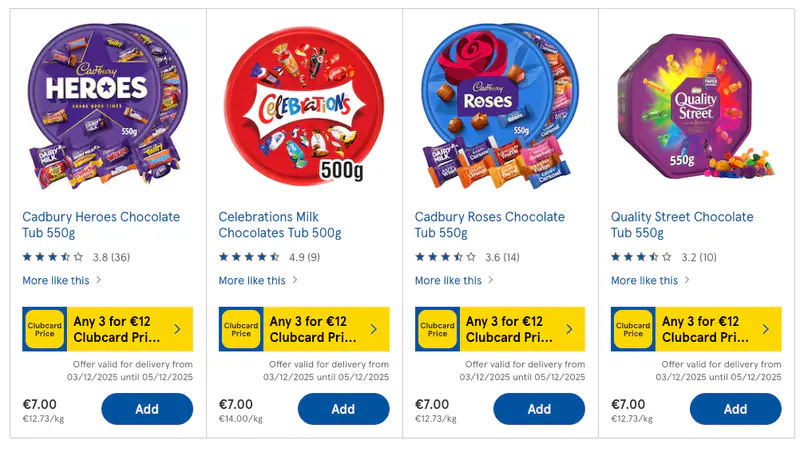
Task: Click the star rating of Celebrations tub
Action: pyautogui.click(x=249, y=257)
